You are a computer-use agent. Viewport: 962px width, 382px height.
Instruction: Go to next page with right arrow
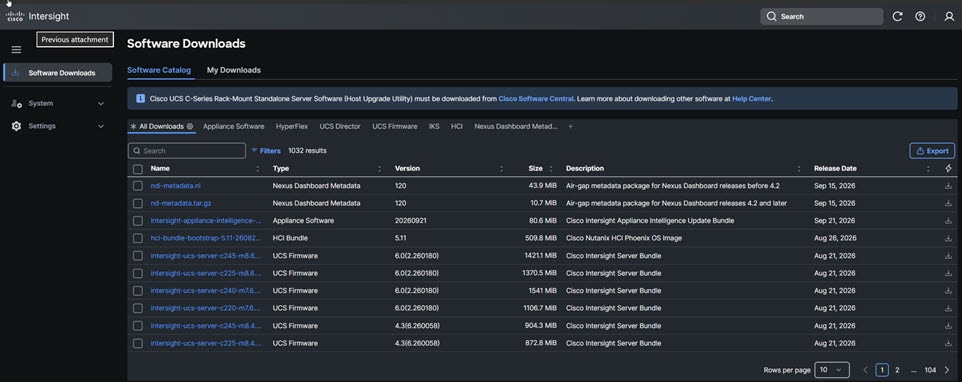click(947, 370)
